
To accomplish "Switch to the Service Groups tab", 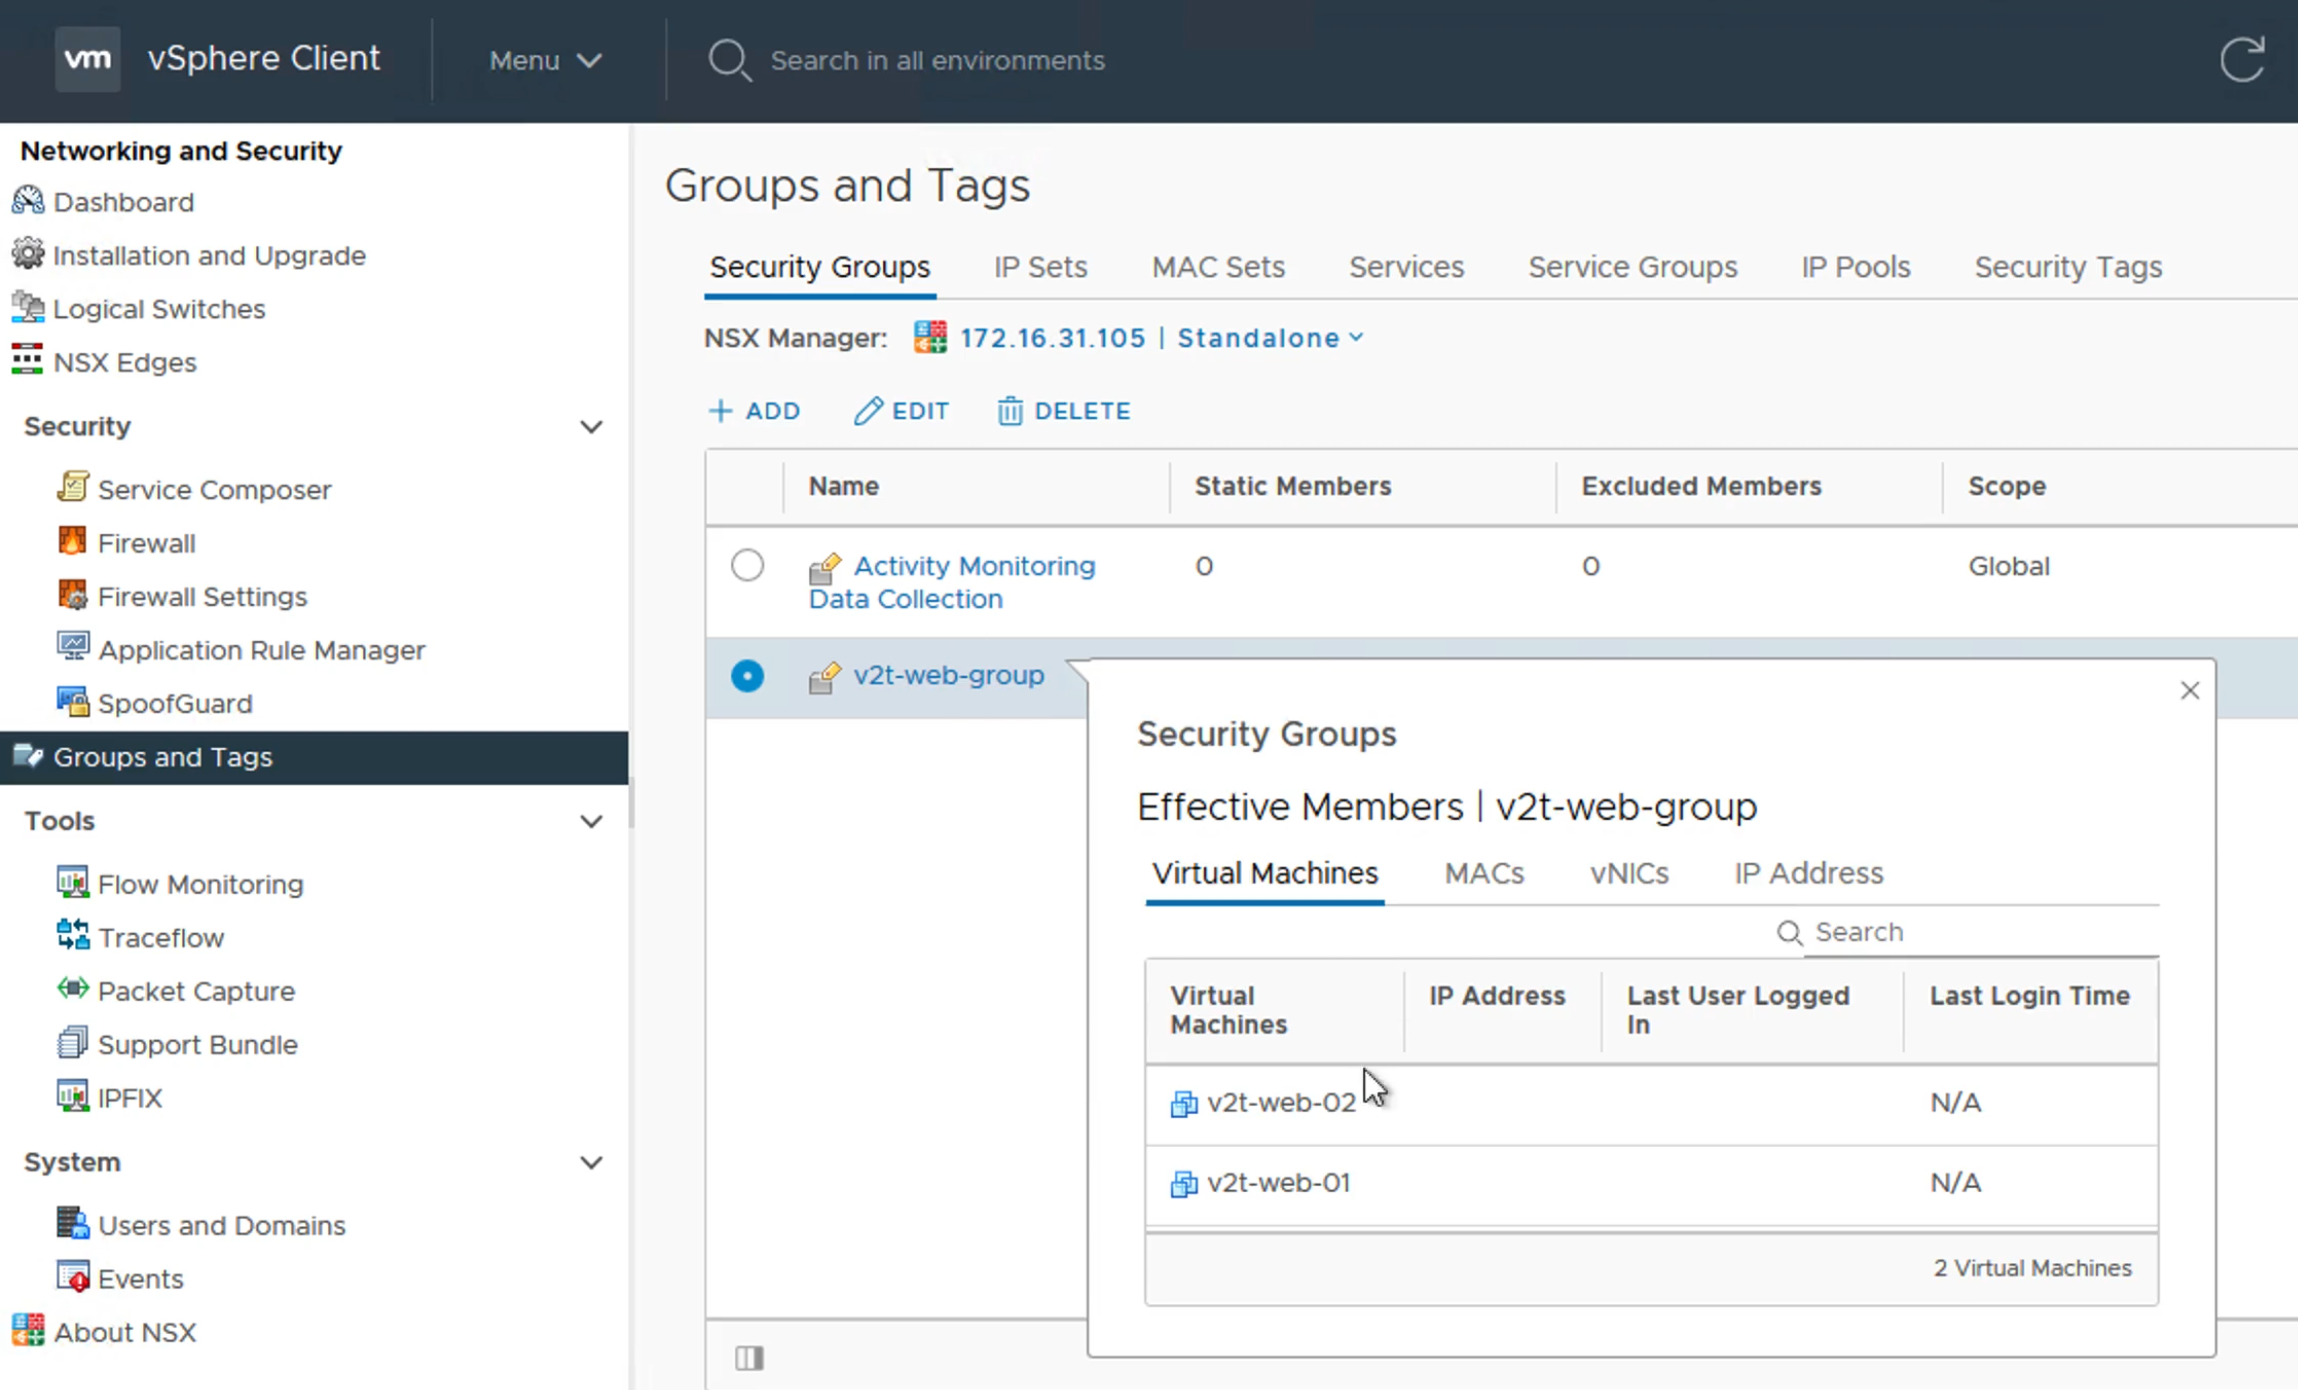I will (x=1632, y=267).
